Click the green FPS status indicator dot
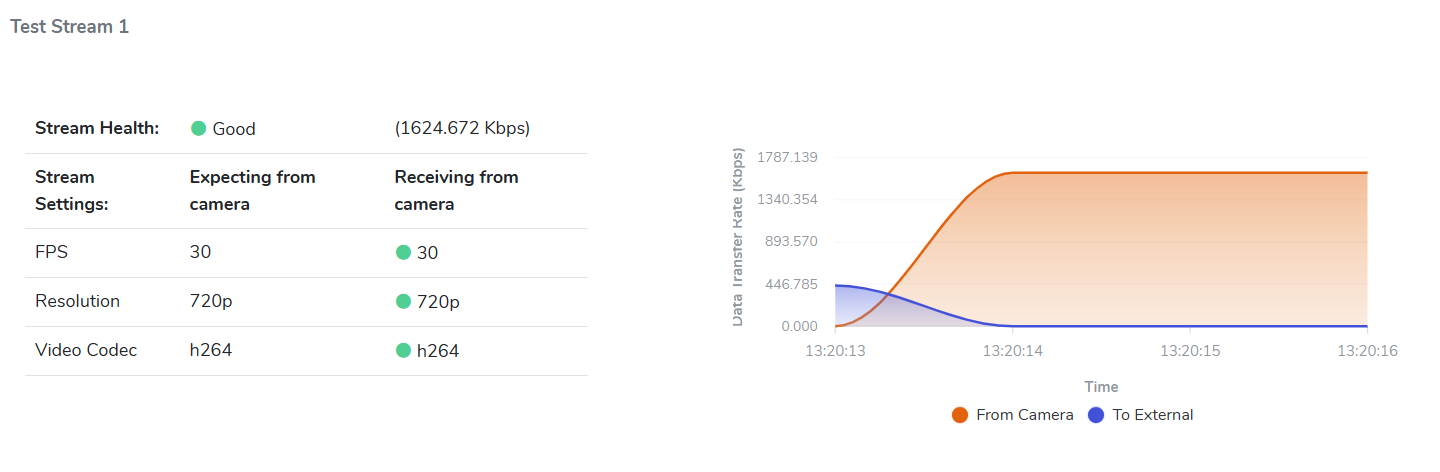This screenshot has height=472, width=1440. (404, 253)
